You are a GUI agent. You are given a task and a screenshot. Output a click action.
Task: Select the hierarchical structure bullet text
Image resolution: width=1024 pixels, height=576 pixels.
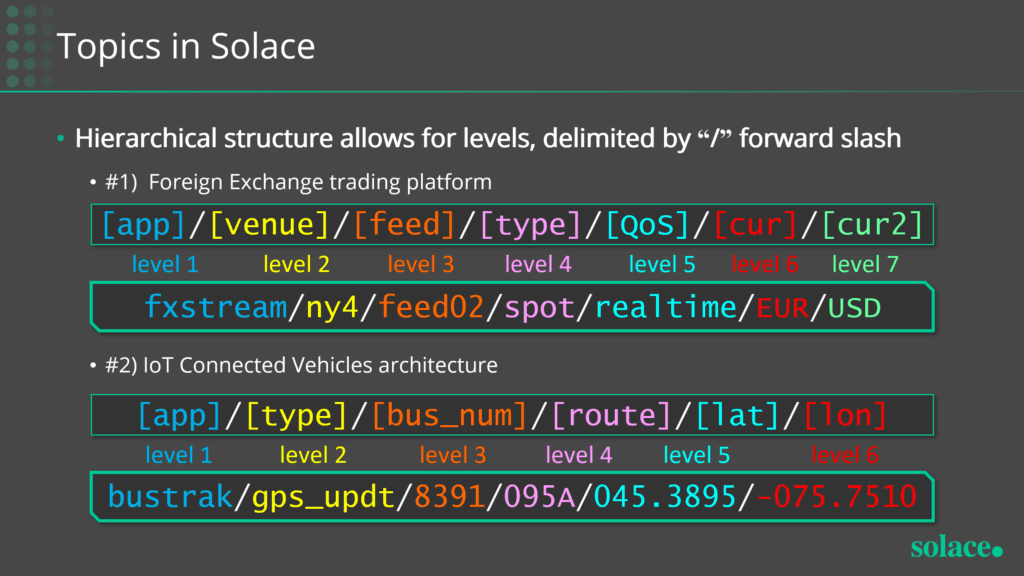coord(488,138)
